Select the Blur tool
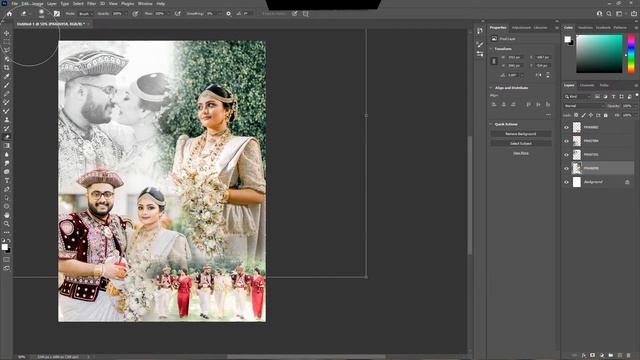Image resolution: width=640 pixels, height=360 pixels. point(7,154)
